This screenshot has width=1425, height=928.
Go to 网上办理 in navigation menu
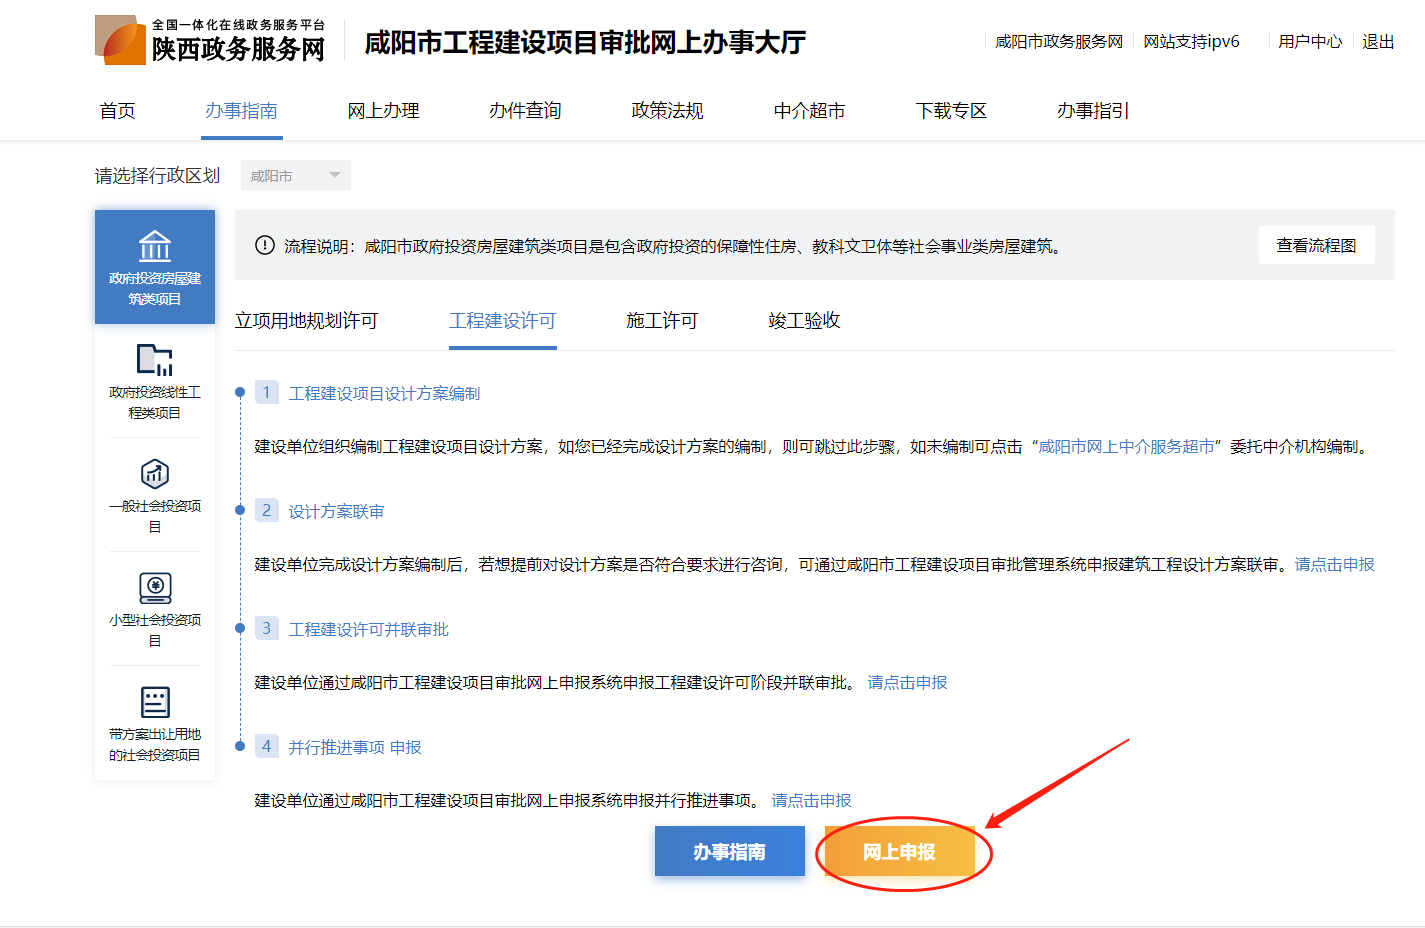(x=383, y=111)
